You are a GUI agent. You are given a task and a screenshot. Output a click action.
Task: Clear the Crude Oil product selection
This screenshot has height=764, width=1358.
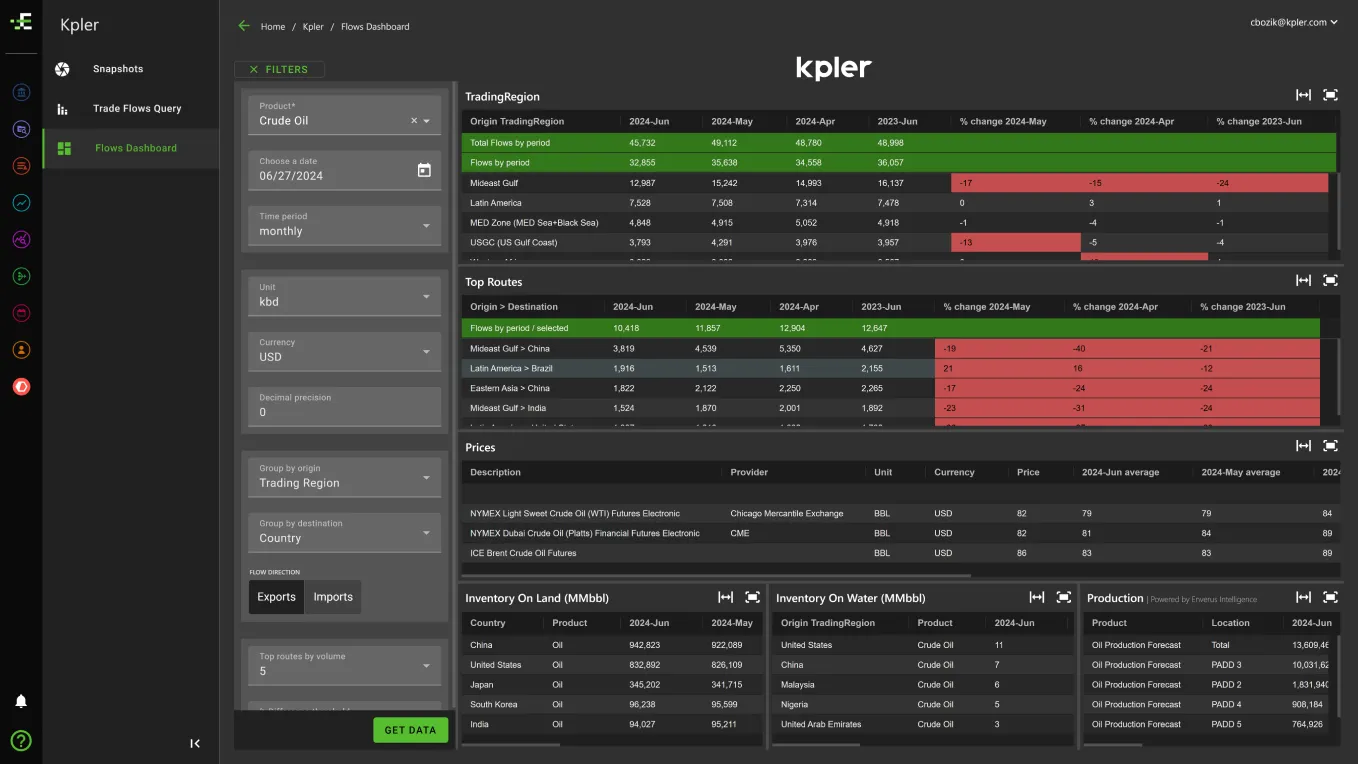coord(413,120)
